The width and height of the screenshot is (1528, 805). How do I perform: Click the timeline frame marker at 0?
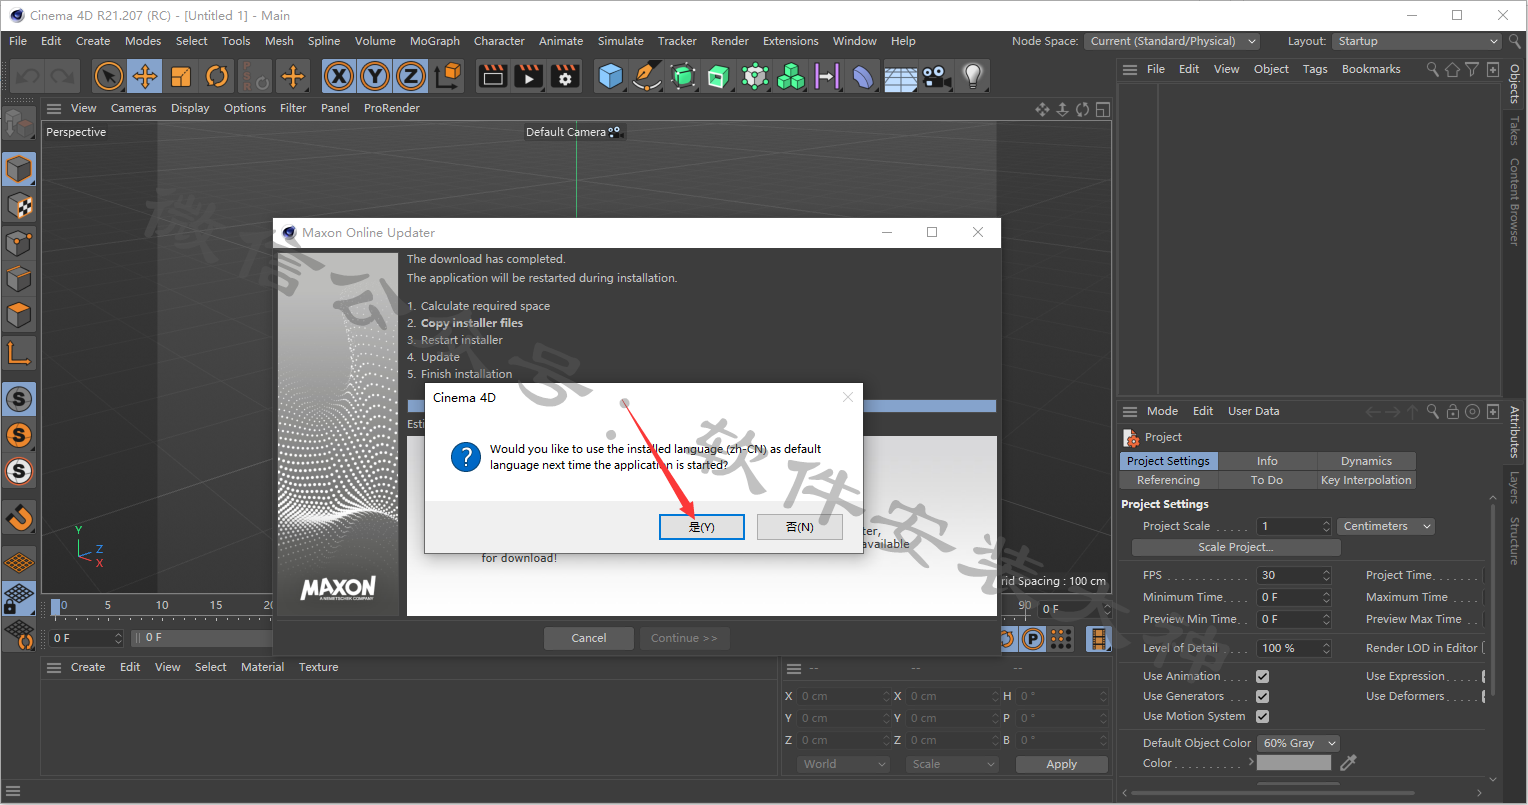(x=57, y=606)
